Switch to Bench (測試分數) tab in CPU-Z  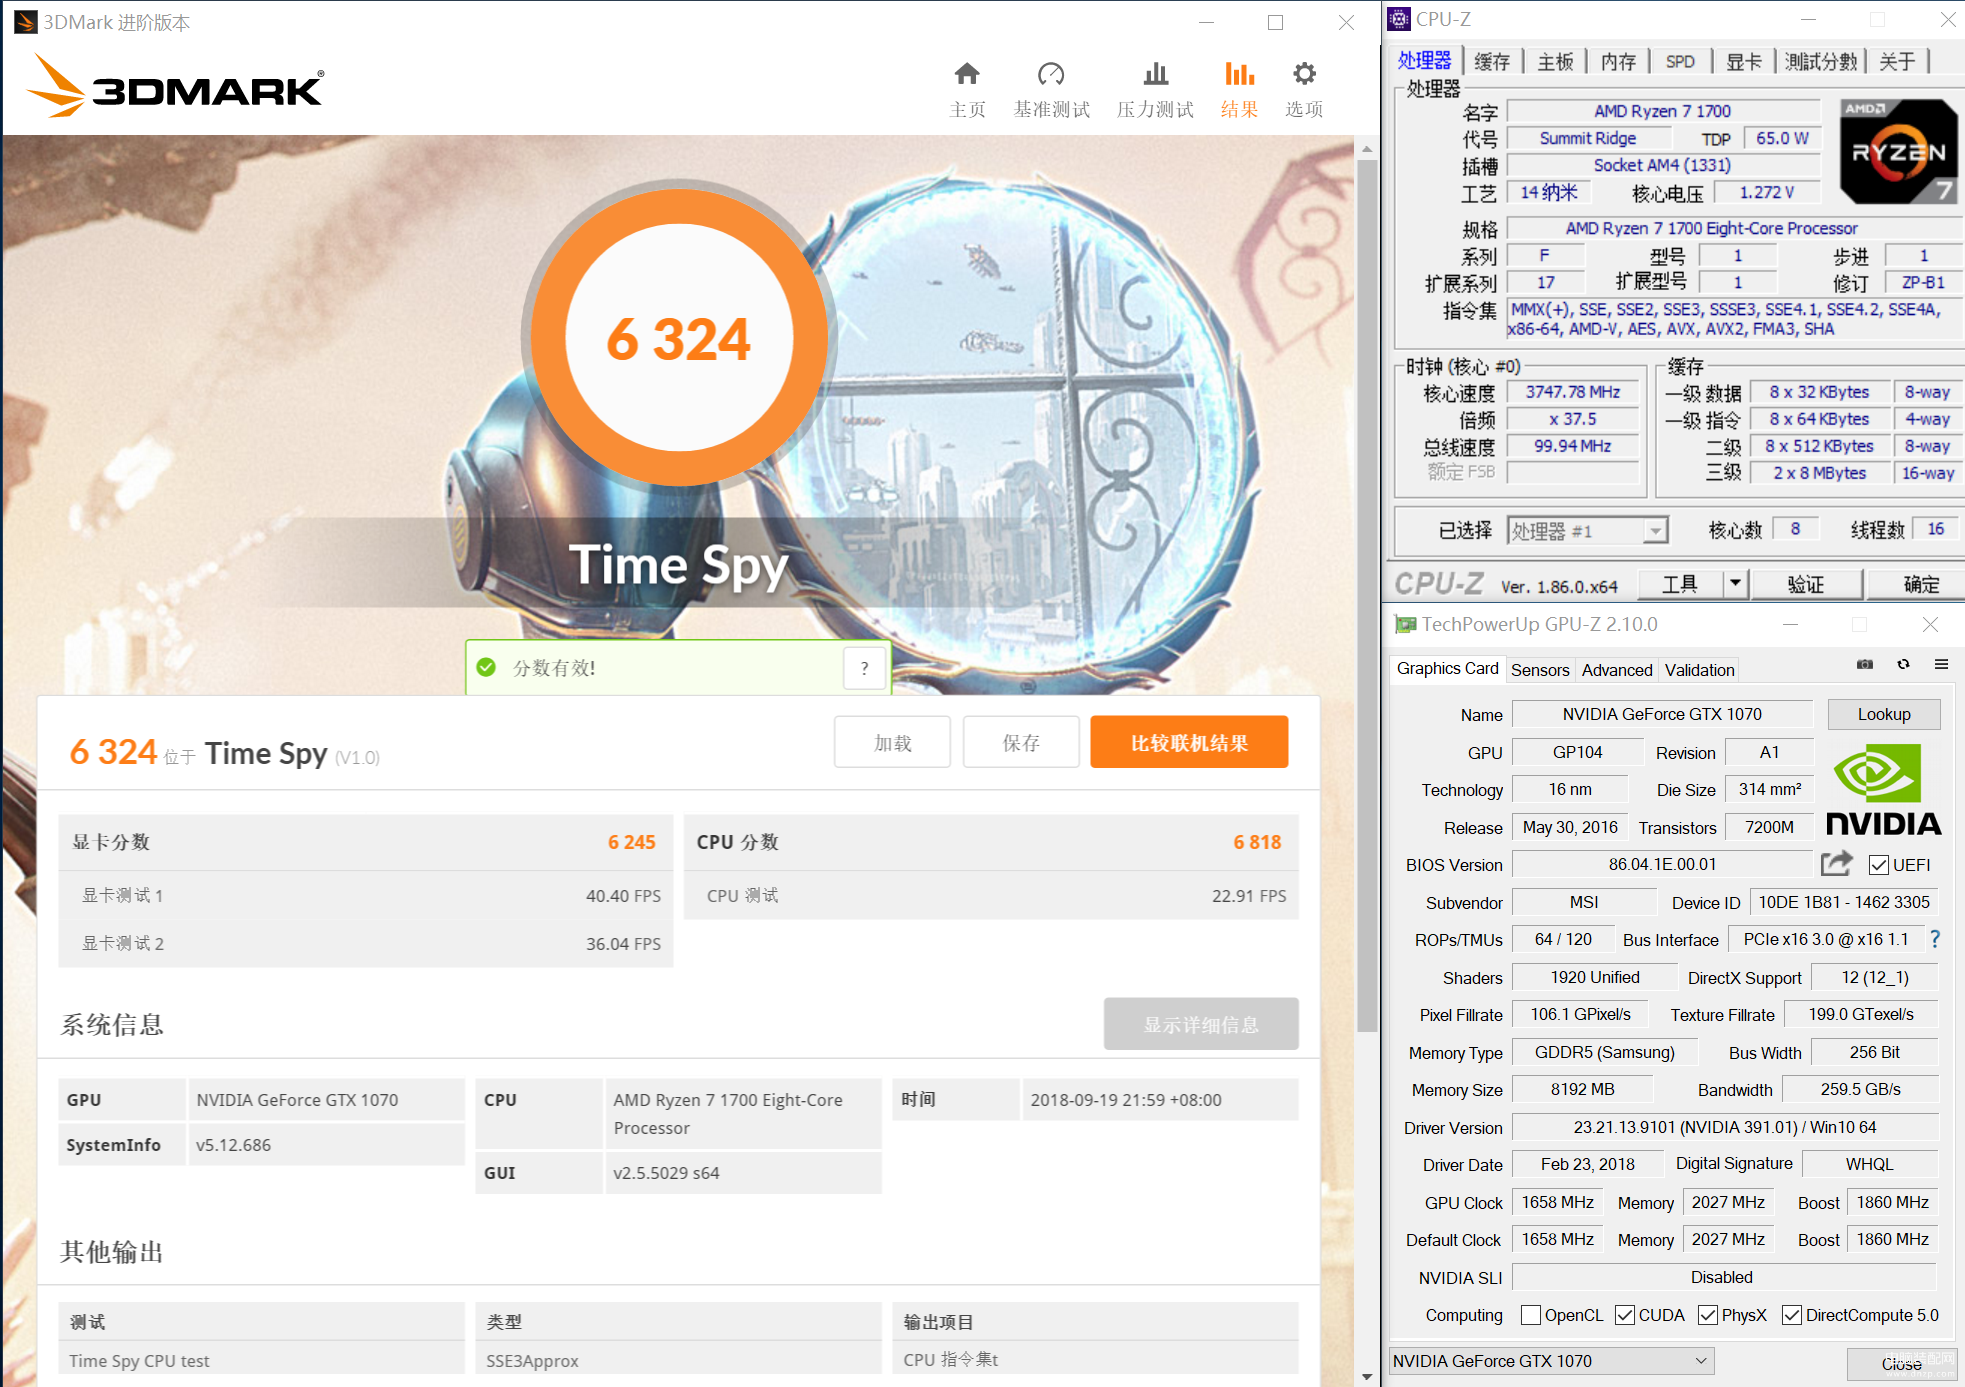tap(1821, 61)
